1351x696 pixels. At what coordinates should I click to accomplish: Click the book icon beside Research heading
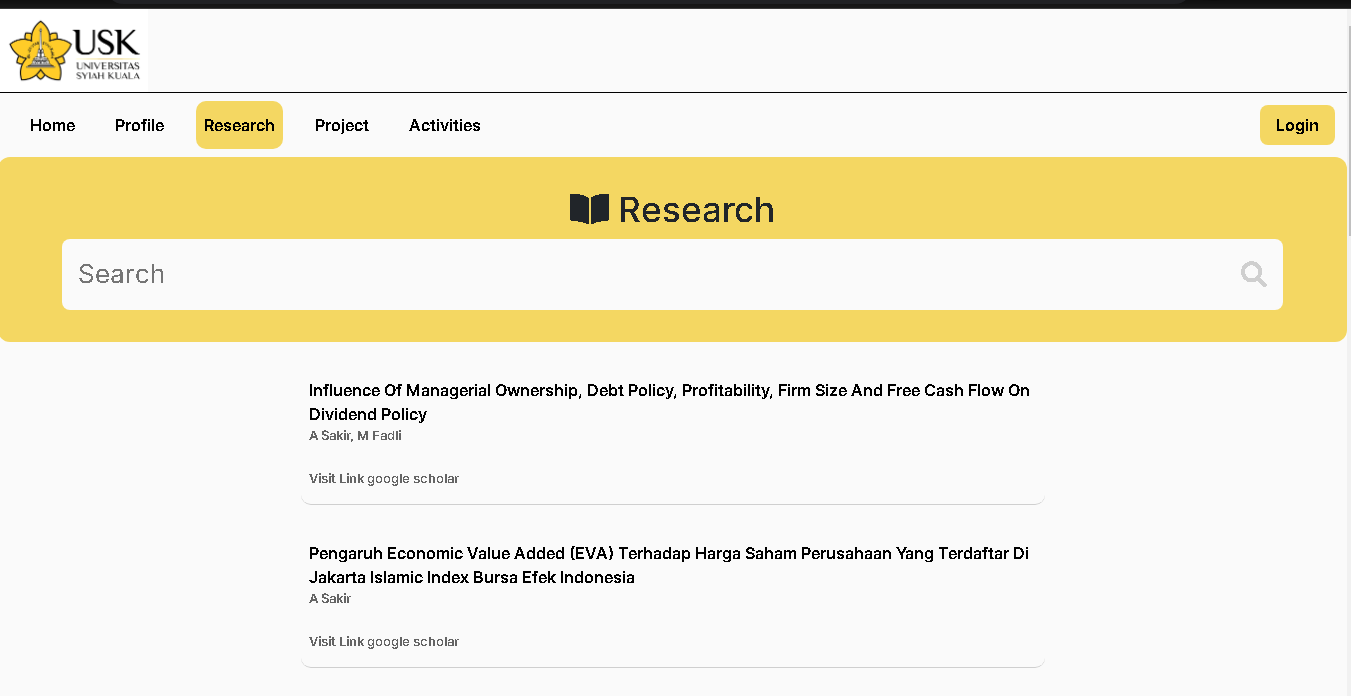(589, 209)
